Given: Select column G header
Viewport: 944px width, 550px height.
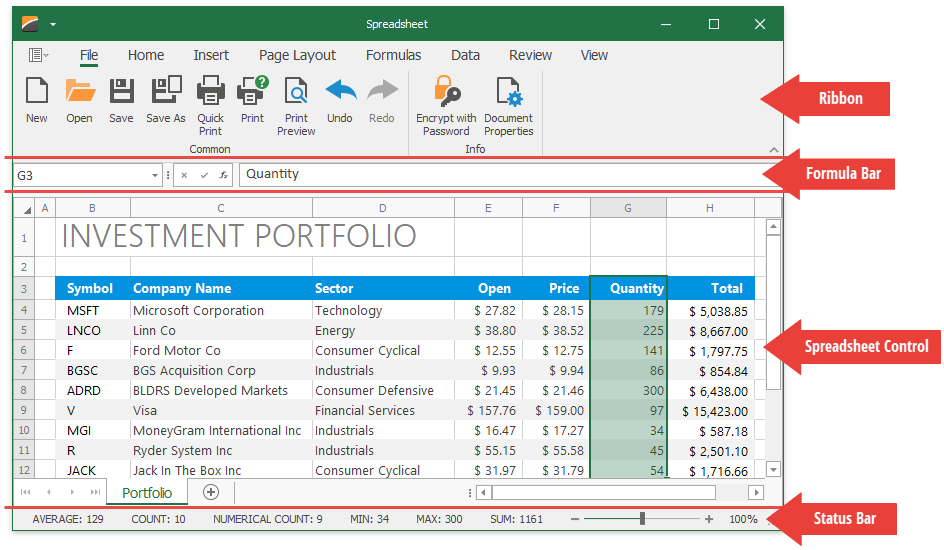Looking at the screenshot, I should (628, 208).
